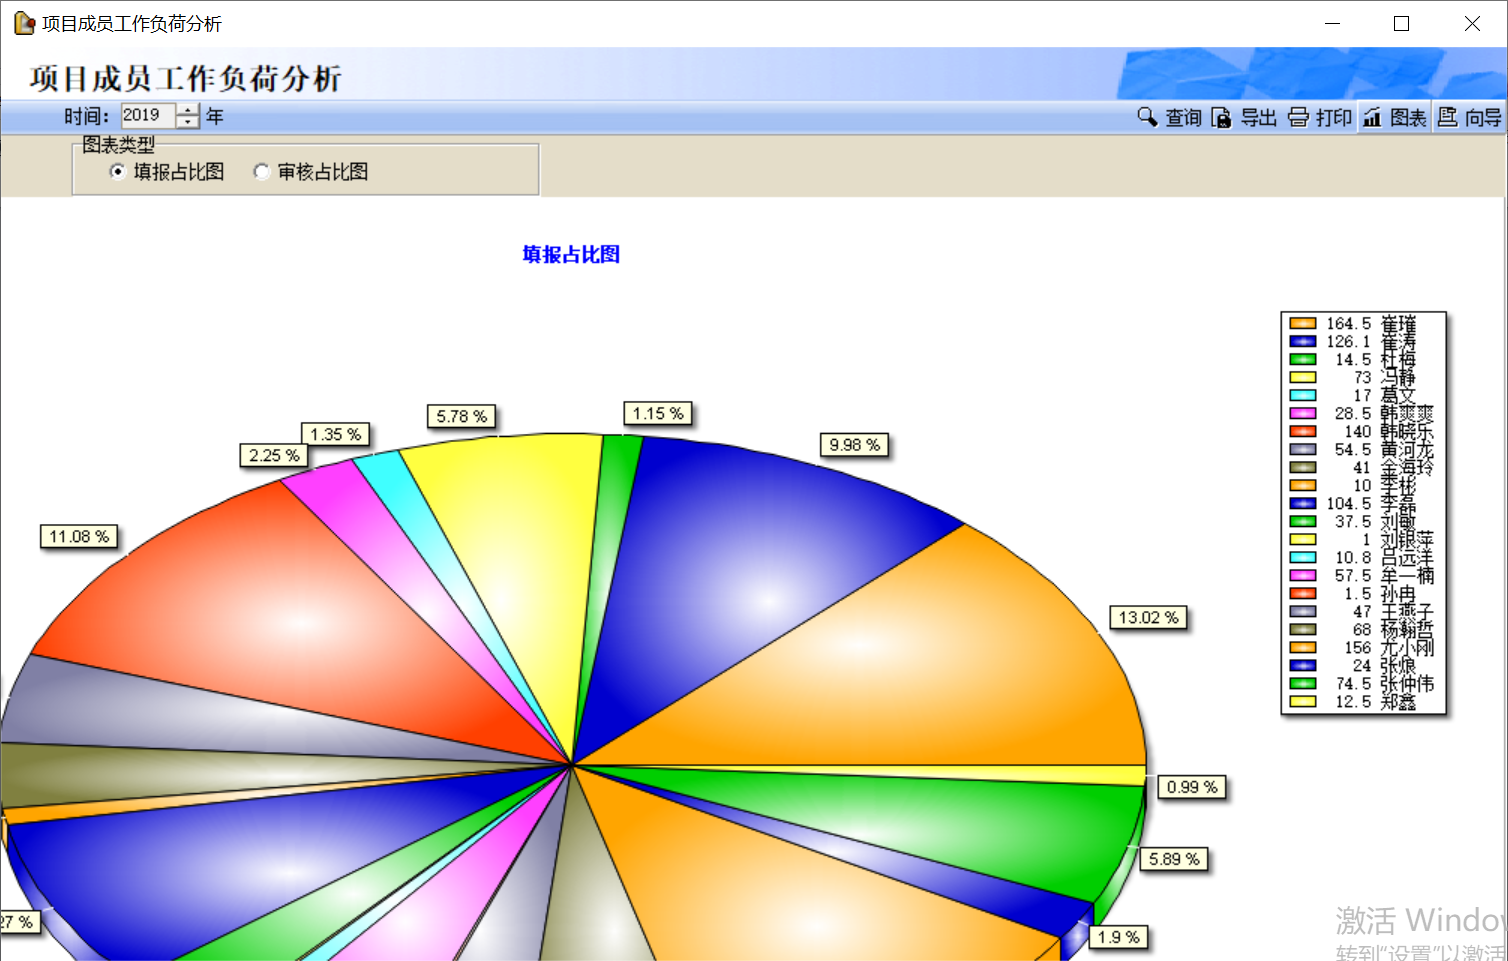Launch the 向导 wizard icon

1447,118
